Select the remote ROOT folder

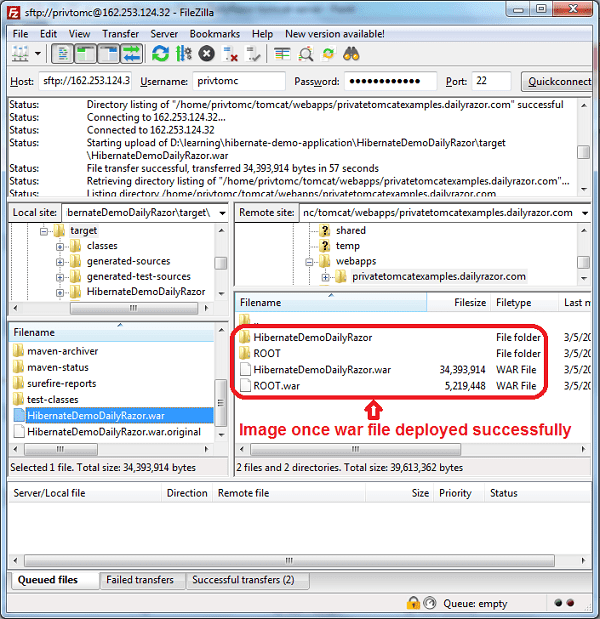(267, 353)
